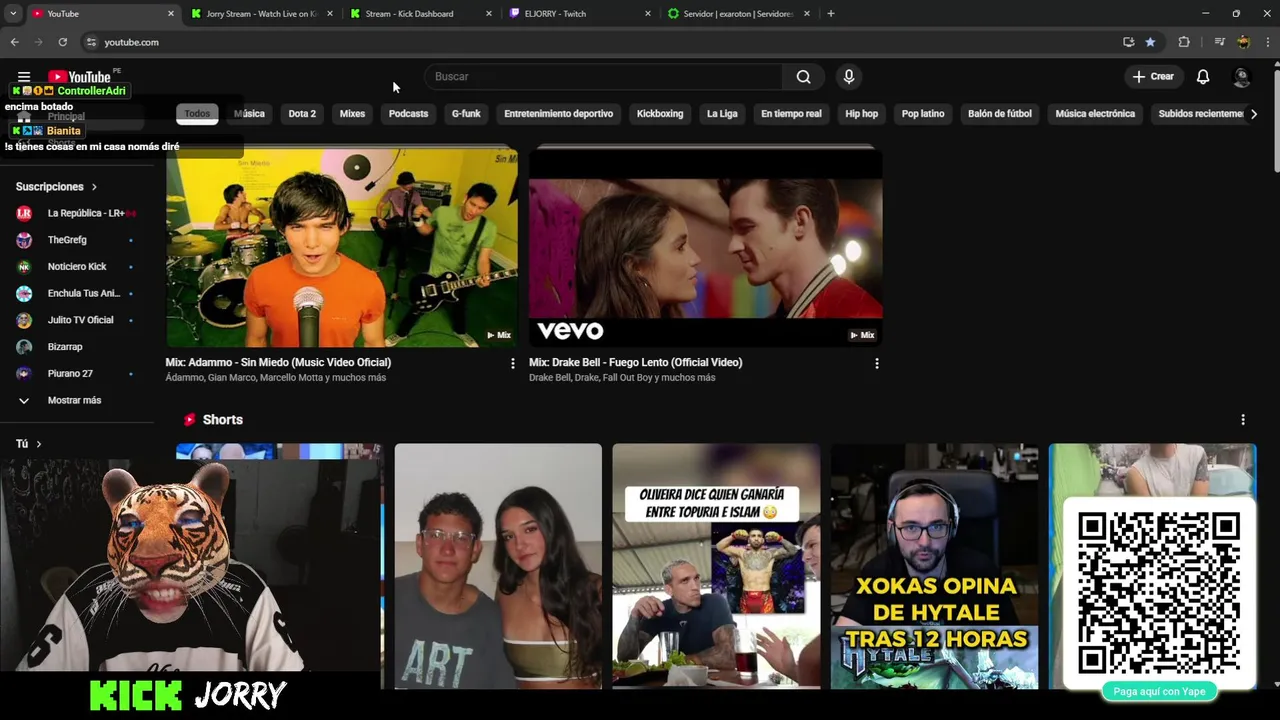Open the browser extensions puzzle icon
1280x720 pixels.
(x=1184, y=42)
